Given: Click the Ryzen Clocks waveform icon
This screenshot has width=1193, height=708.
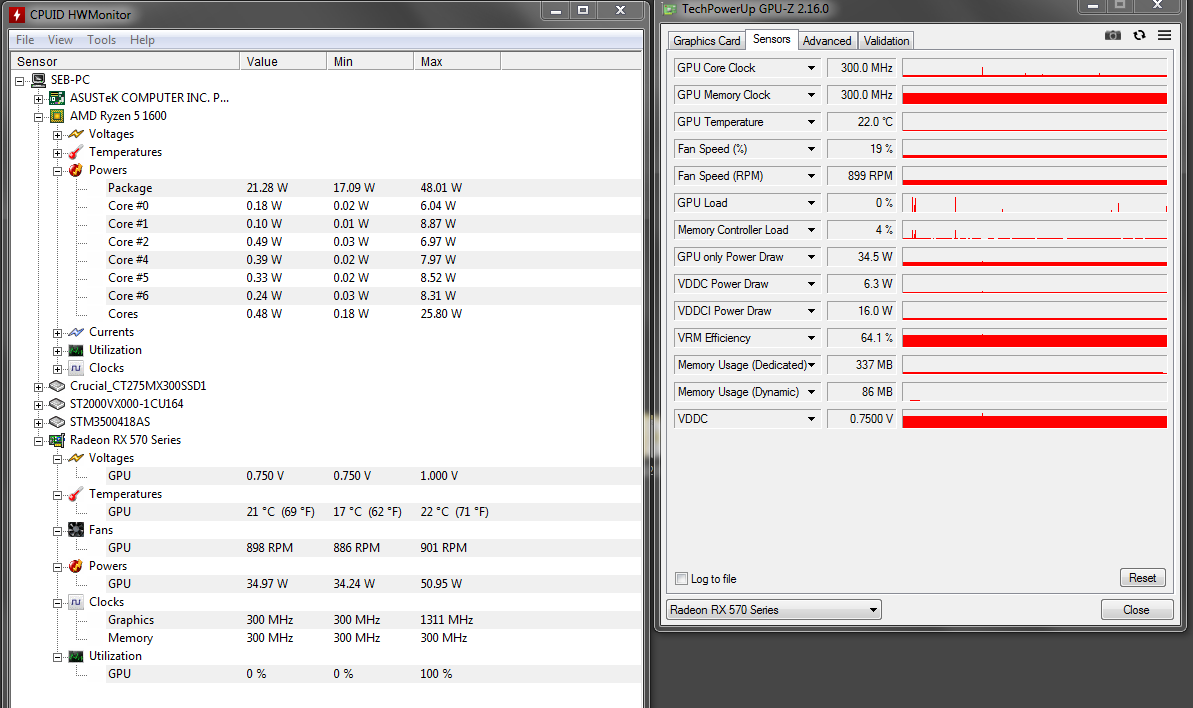Looking at the screenshot, I should 76,368.
